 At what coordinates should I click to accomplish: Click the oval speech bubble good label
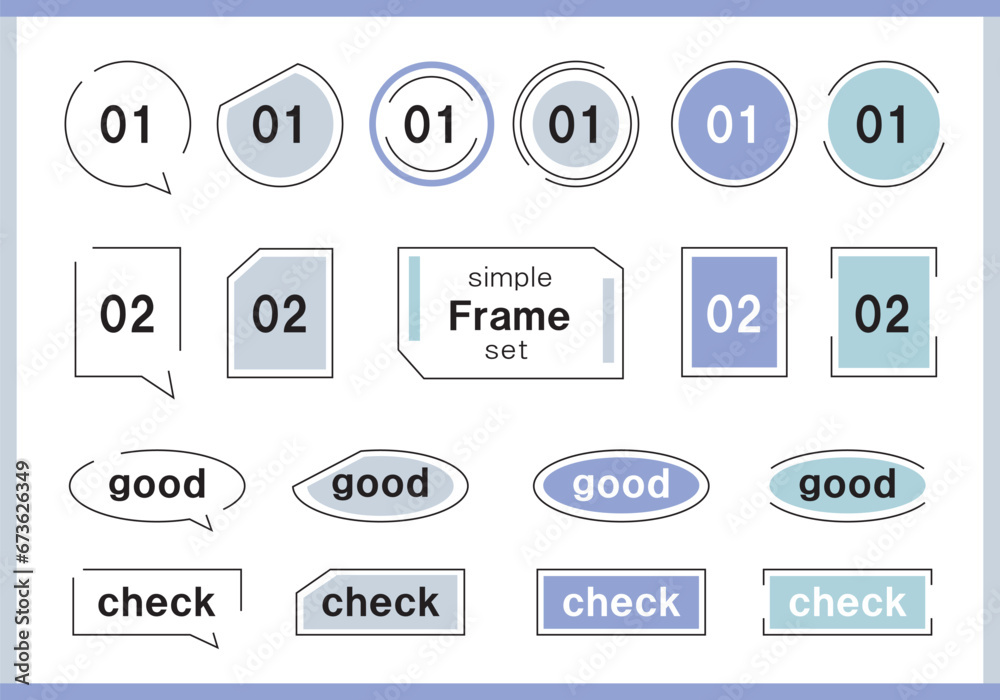click(x=157, y=488)
